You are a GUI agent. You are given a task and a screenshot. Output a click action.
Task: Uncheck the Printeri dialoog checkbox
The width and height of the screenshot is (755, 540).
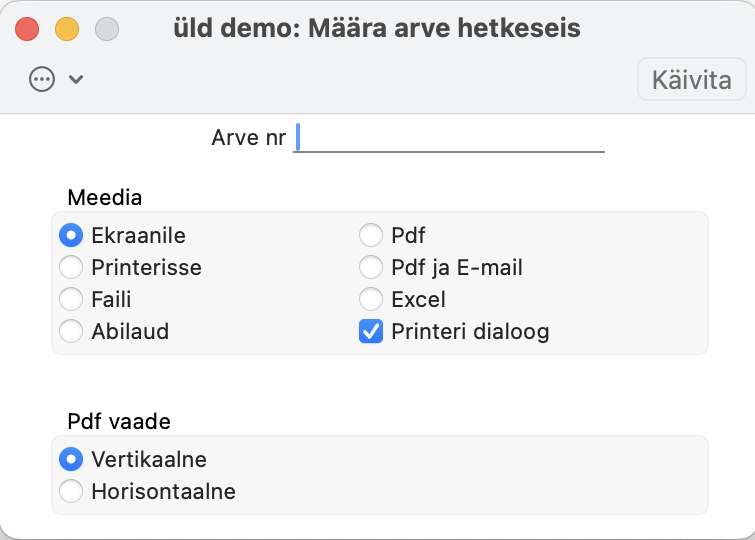371,331
